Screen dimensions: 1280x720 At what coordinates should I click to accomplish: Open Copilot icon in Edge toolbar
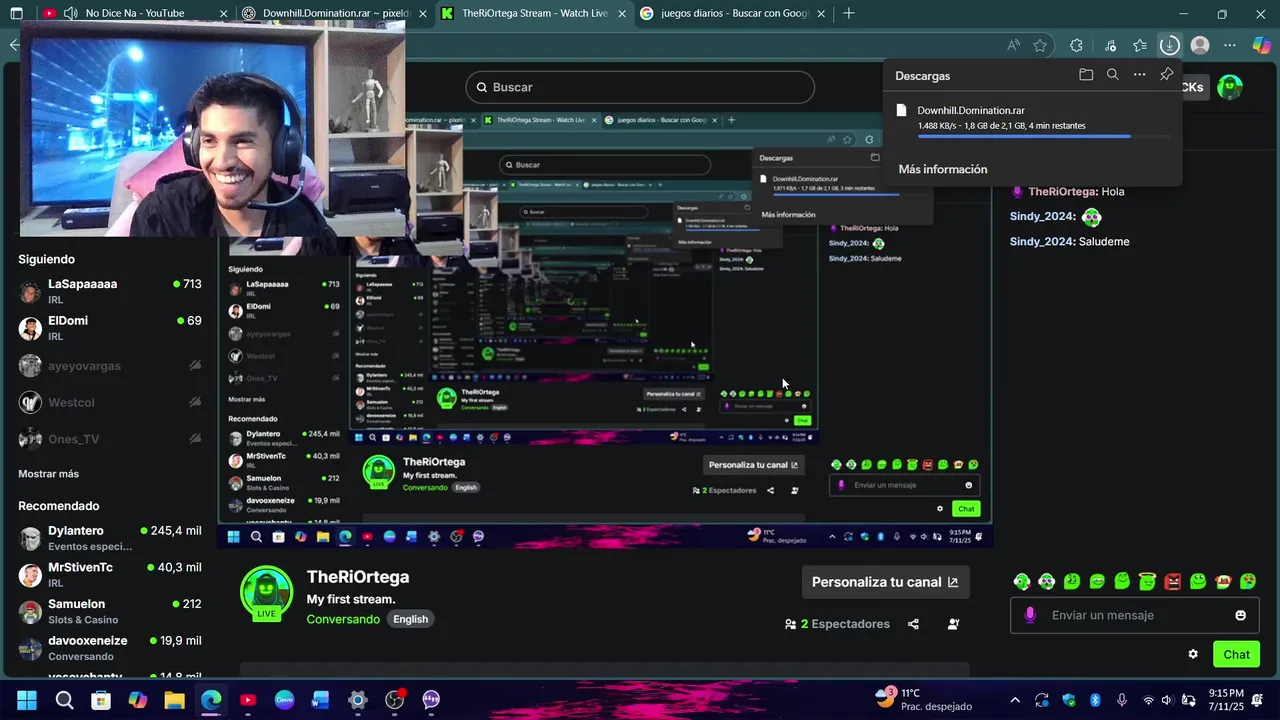click(1261, 45)
